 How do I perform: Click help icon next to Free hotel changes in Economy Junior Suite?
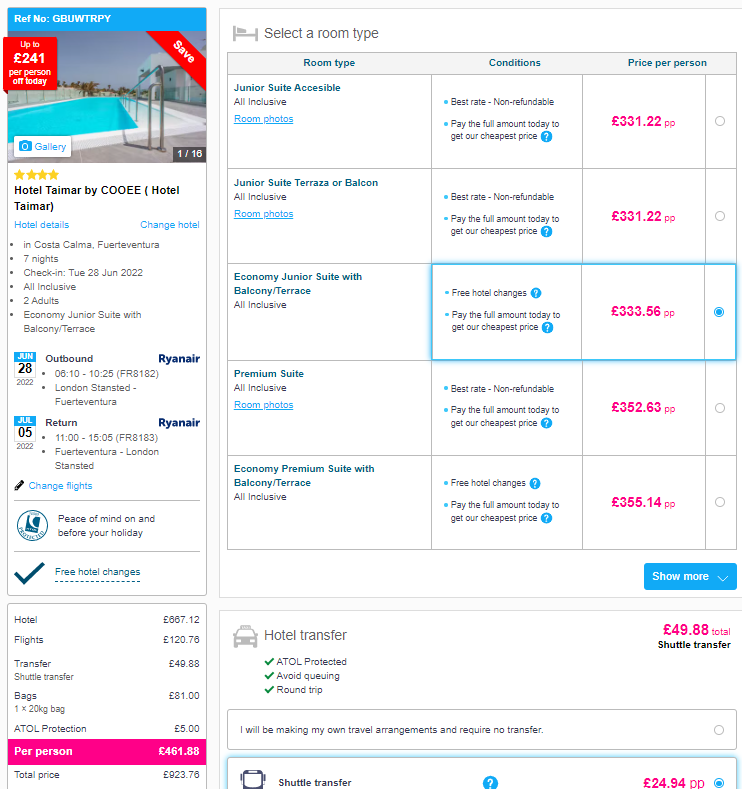536,293
